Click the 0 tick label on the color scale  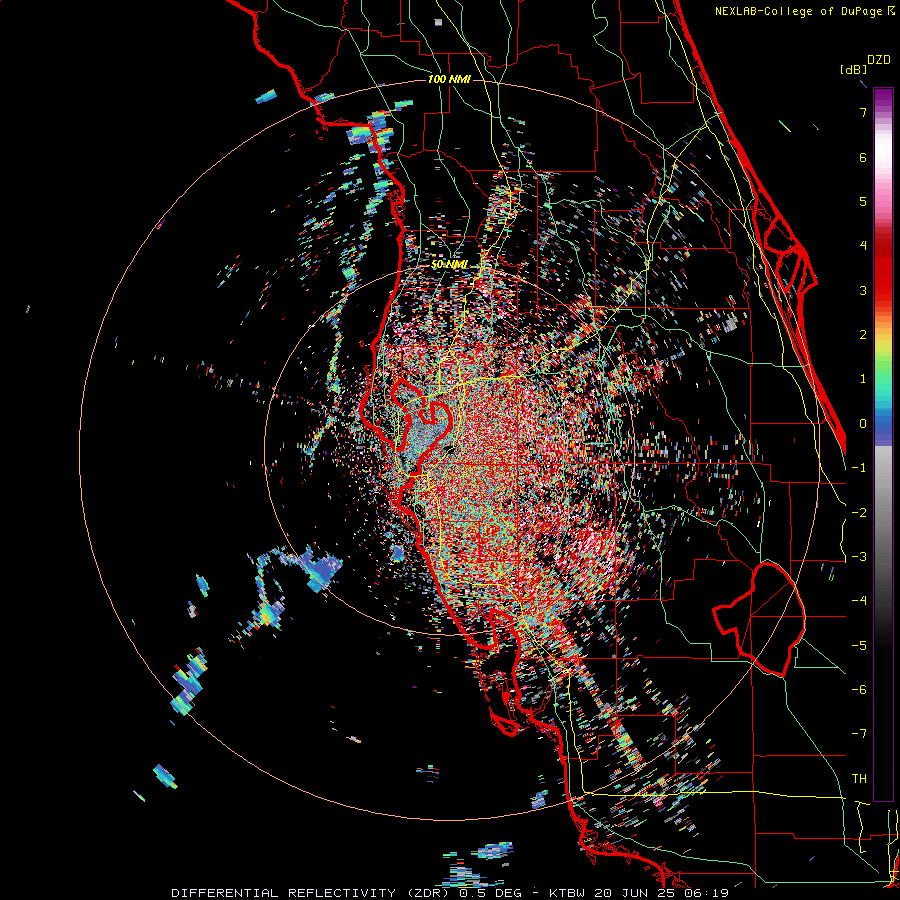click(862, 424)
